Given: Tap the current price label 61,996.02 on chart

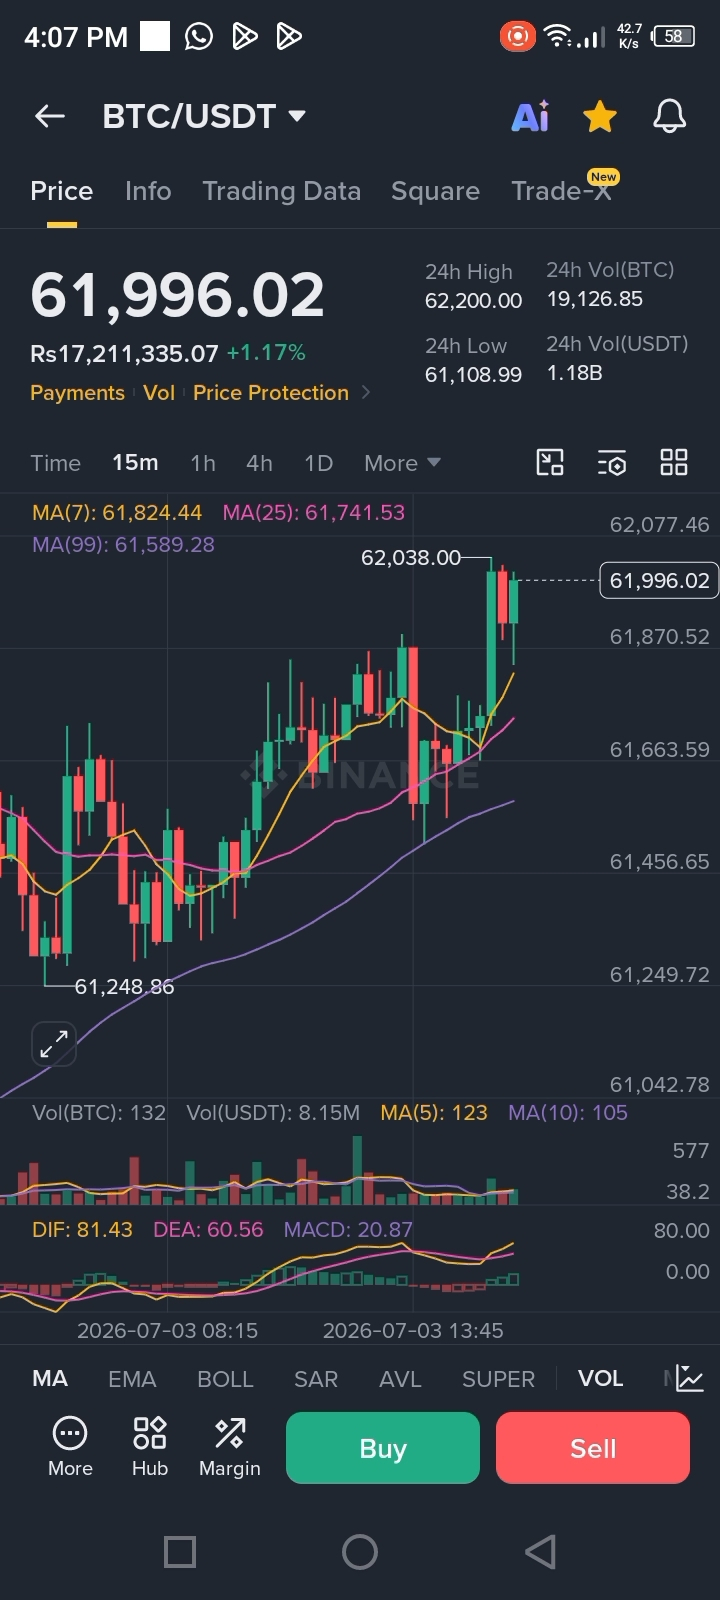Looking at the screenshot, I should (659, 580).
